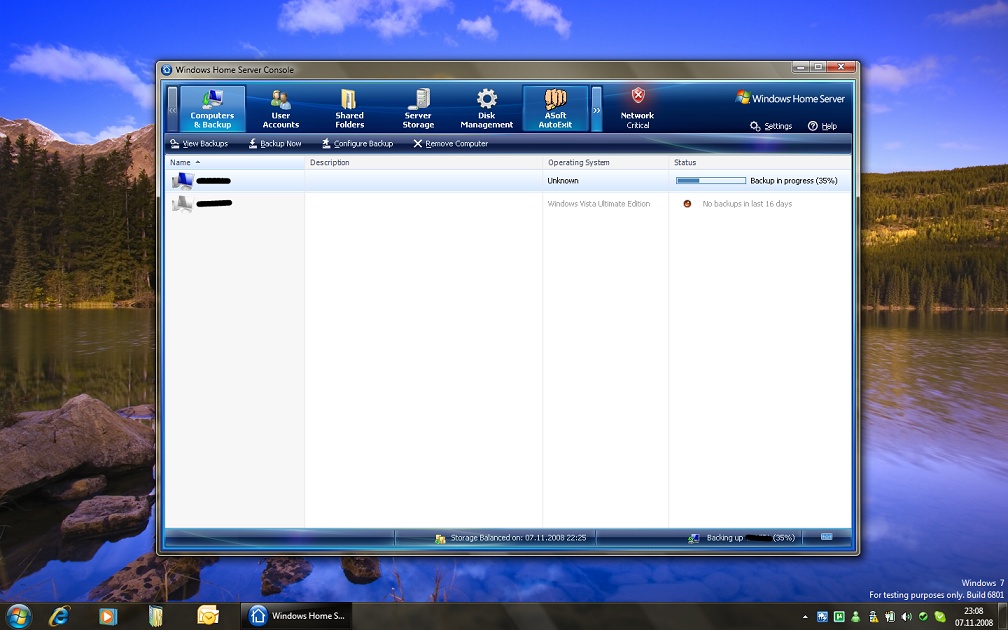This screenshot has height=630, width=1008.
Task: Go to the Server Storage tab
Action: coord(418,109)
